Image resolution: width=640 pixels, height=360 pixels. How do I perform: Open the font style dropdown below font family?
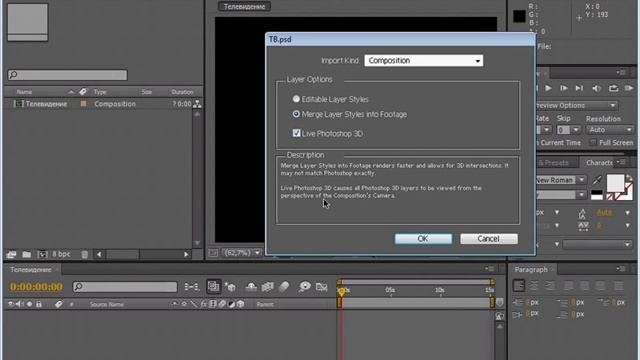(582, 195)
